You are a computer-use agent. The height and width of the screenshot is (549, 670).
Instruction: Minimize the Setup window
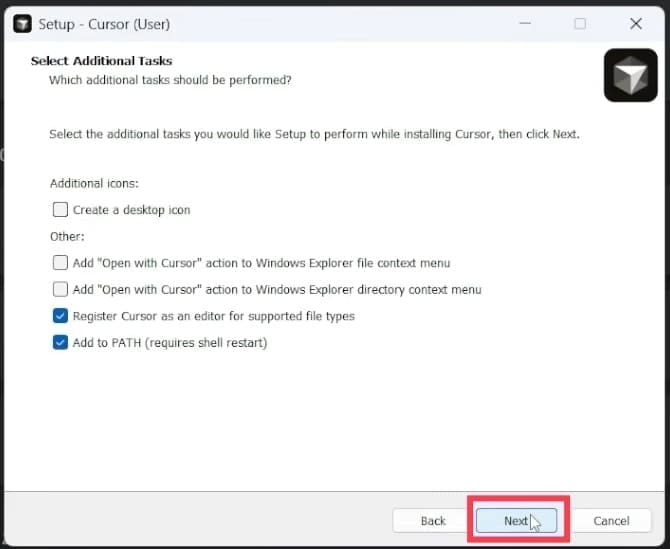[x=525, y=24]
